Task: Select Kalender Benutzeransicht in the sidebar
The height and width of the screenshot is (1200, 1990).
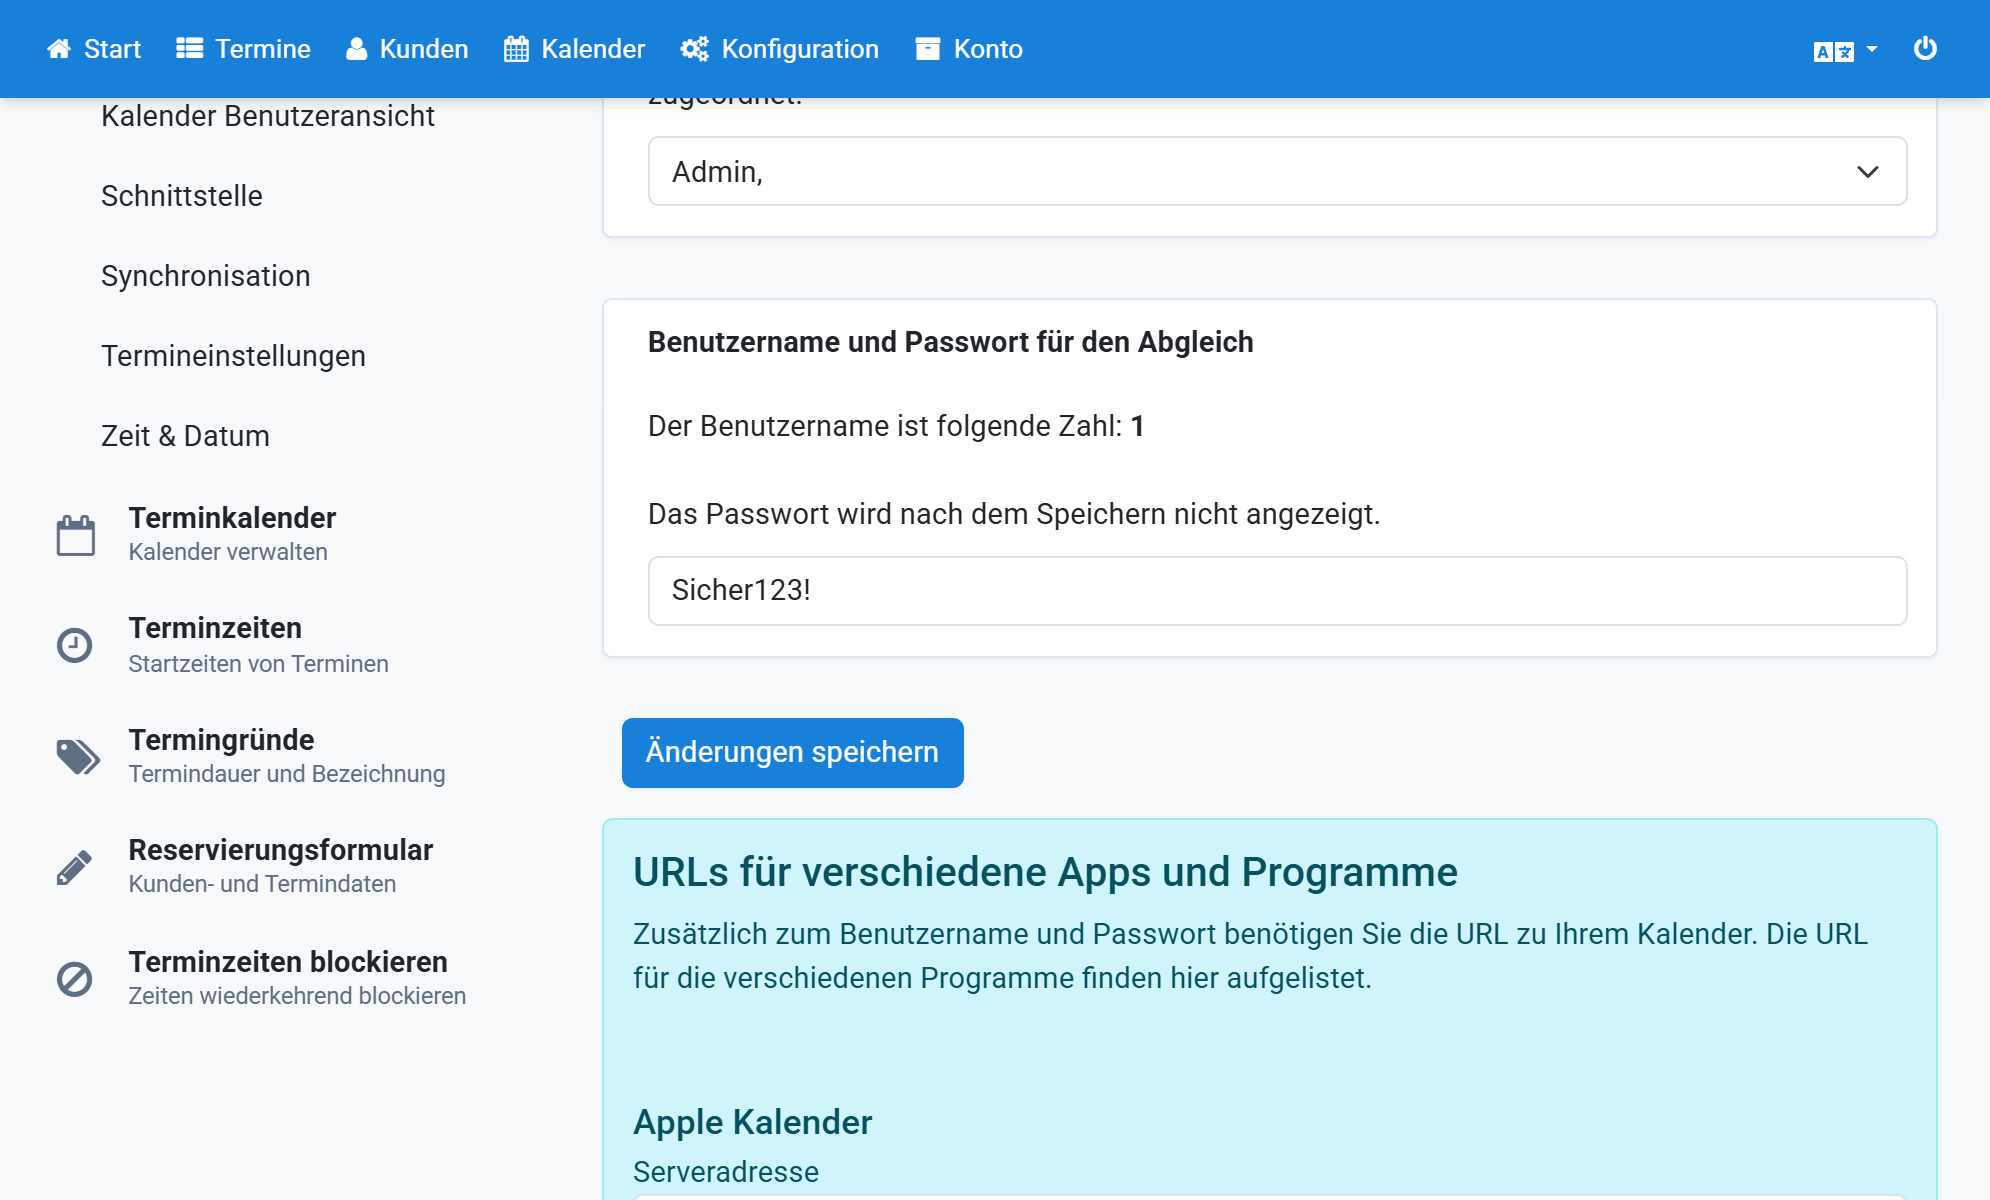Action: click(268, 116)
